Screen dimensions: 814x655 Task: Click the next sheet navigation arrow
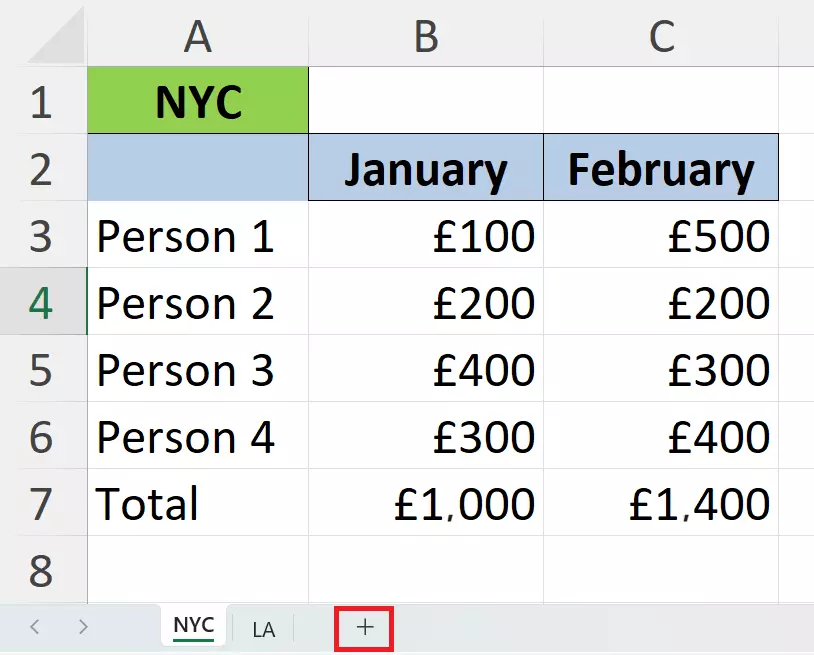pos(85,628)
